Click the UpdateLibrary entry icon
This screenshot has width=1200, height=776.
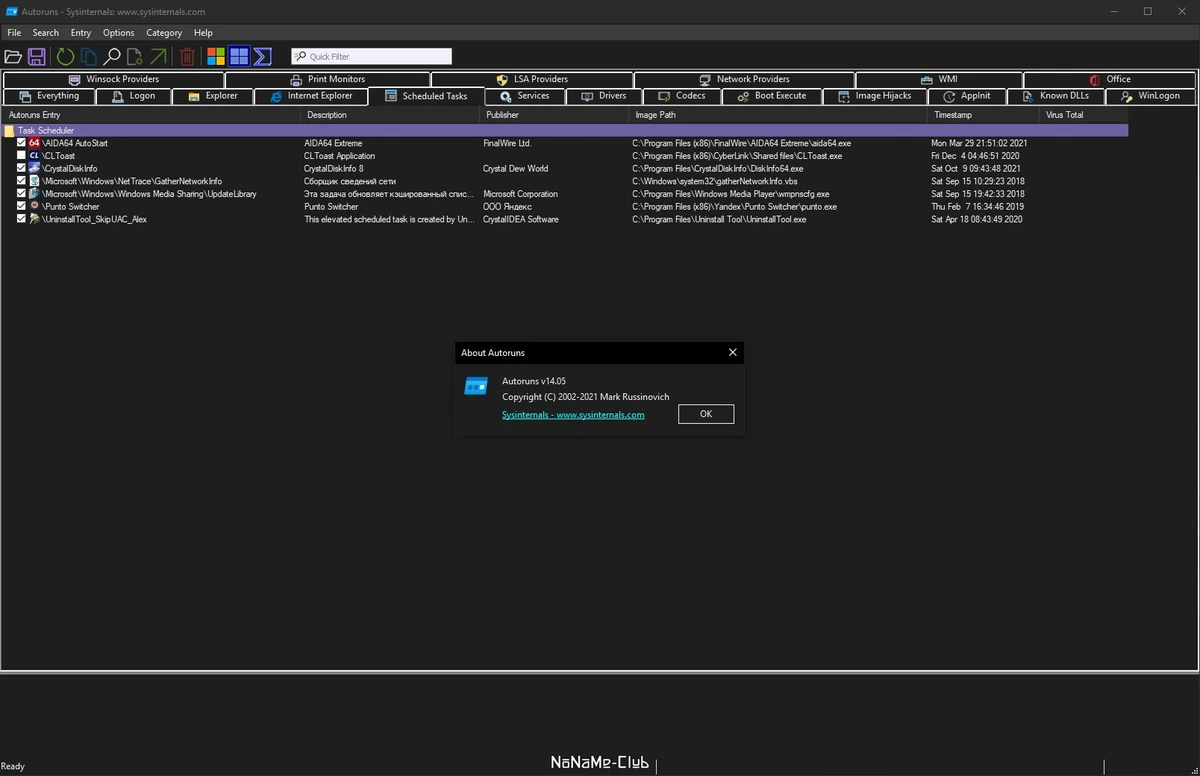coord(35,194)
